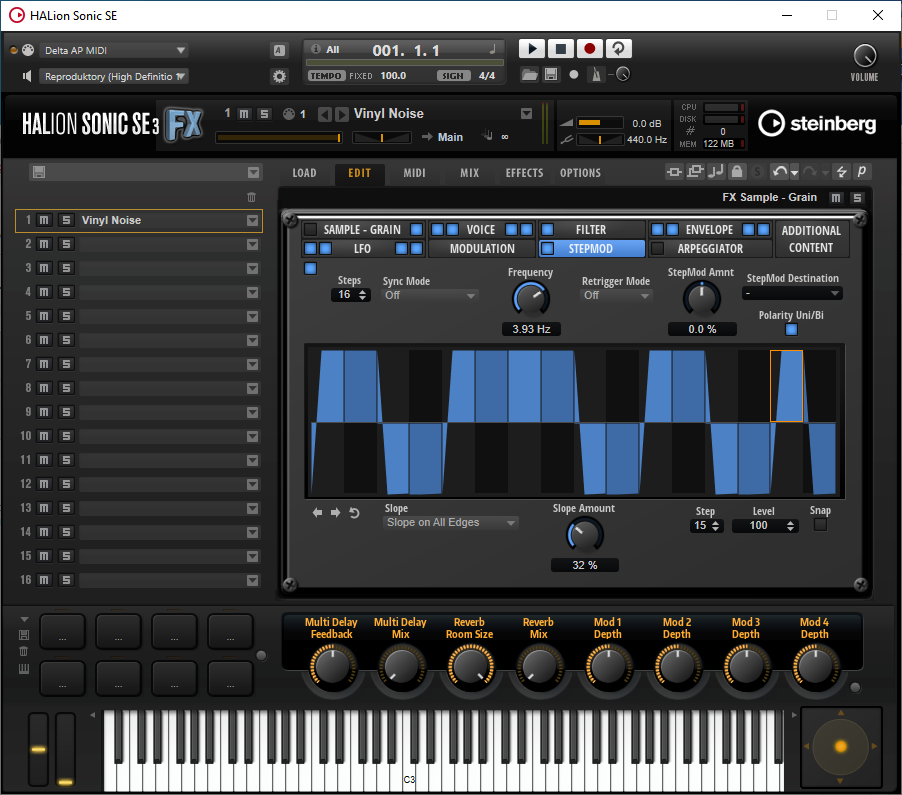Solo slot 8 in the slot list
This screenshot has height=795, width=902.
pyautogui.click(x=66, y=388)
